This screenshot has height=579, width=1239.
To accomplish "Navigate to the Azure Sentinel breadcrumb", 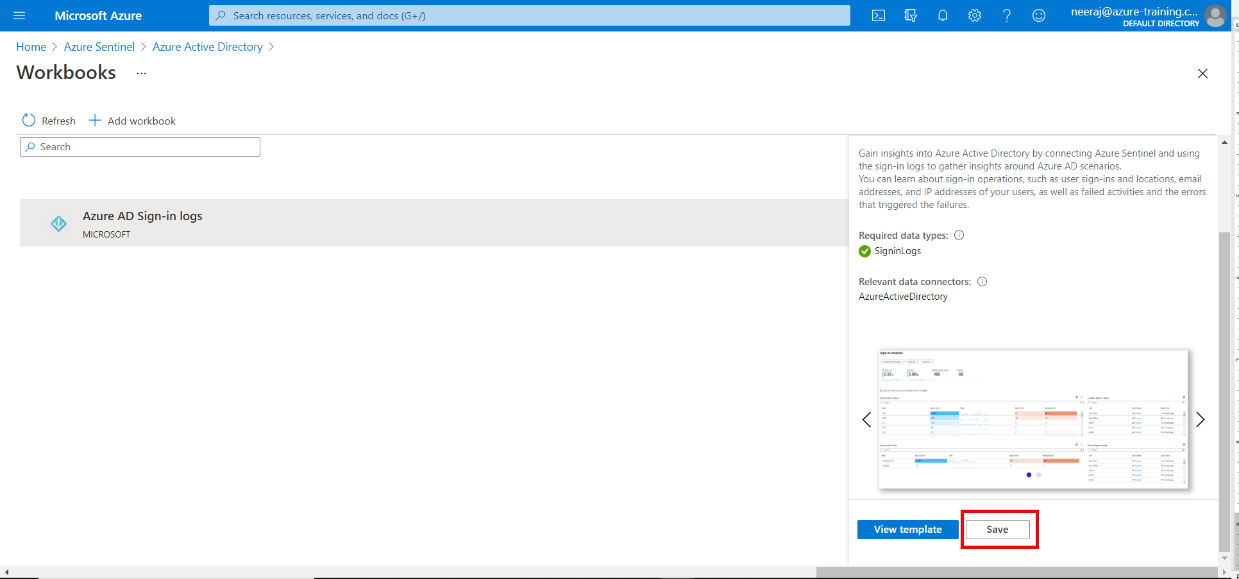I will point(99,47).
